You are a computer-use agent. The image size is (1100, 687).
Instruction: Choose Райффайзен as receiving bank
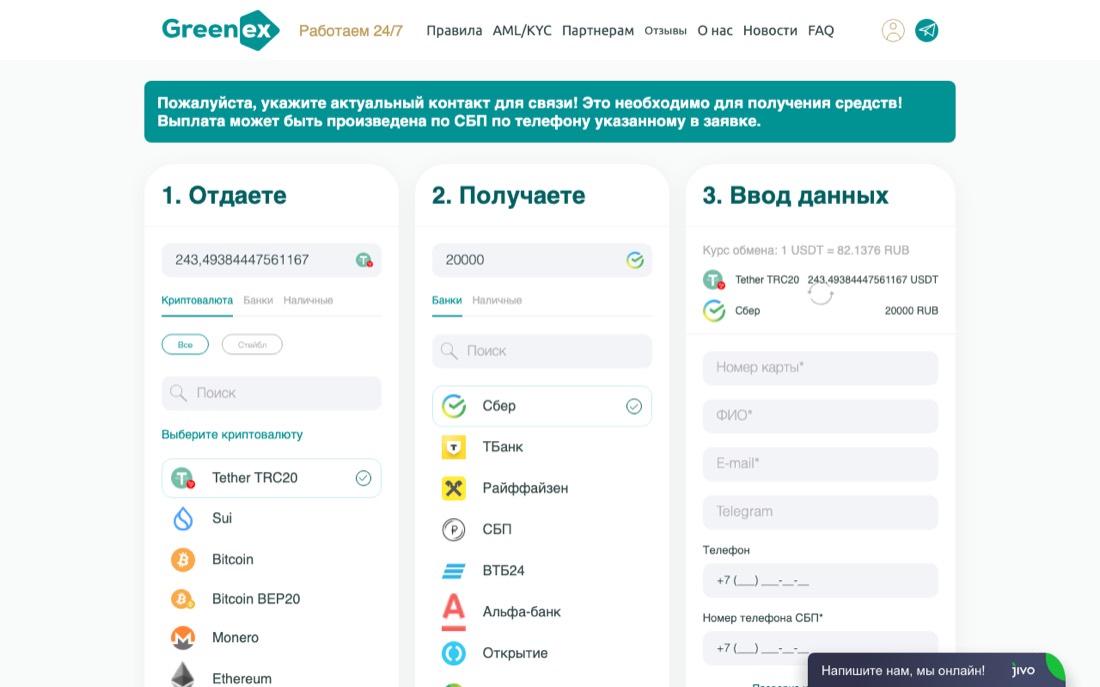pos(542,488)
